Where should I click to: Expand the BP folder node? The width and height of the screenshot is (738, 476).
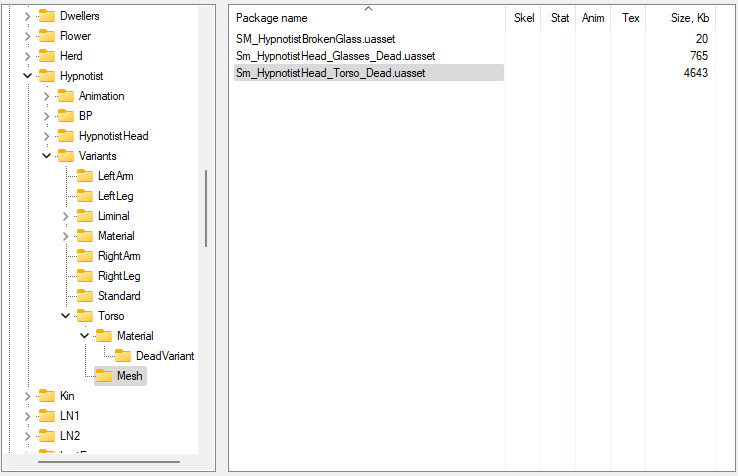click(46, 116)
